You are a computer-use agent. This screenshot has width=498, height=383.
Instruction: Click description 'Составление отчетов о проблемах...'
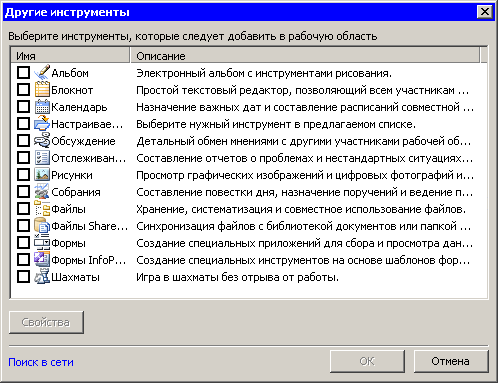tap(305, 158)
